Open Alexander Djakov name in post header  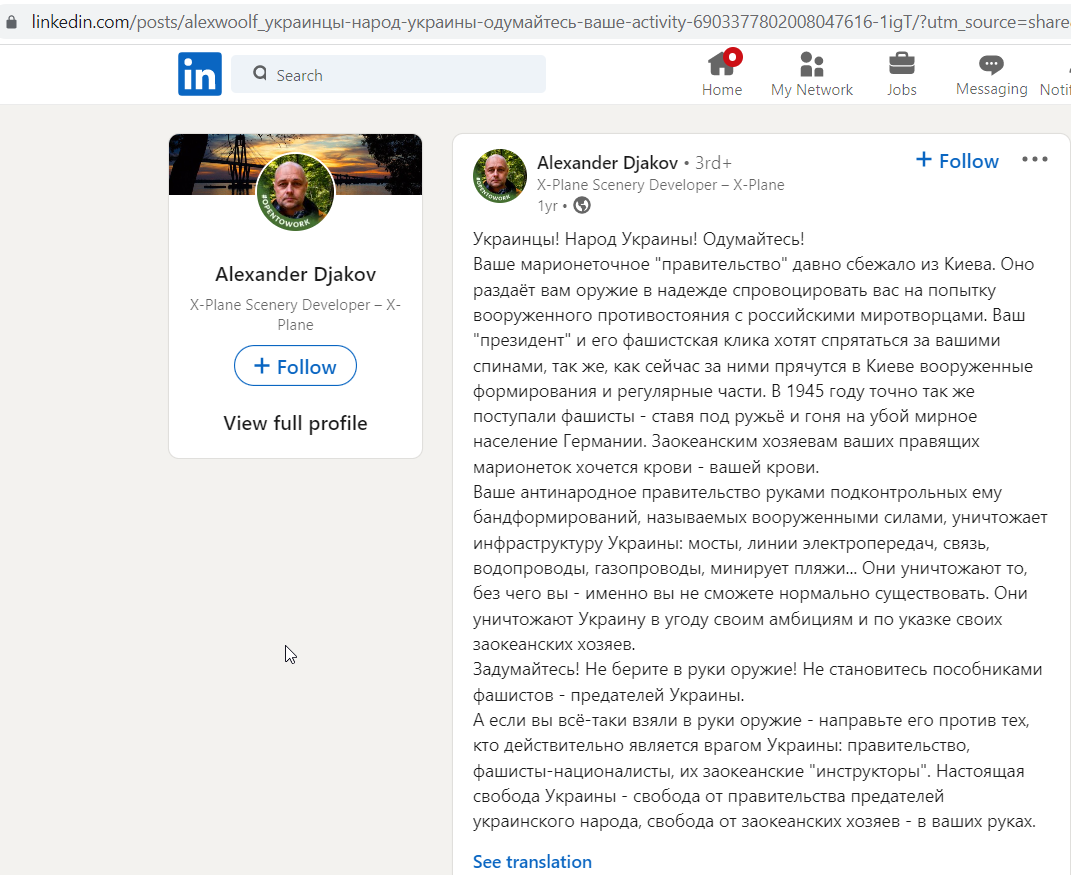(x=607, y=163)
